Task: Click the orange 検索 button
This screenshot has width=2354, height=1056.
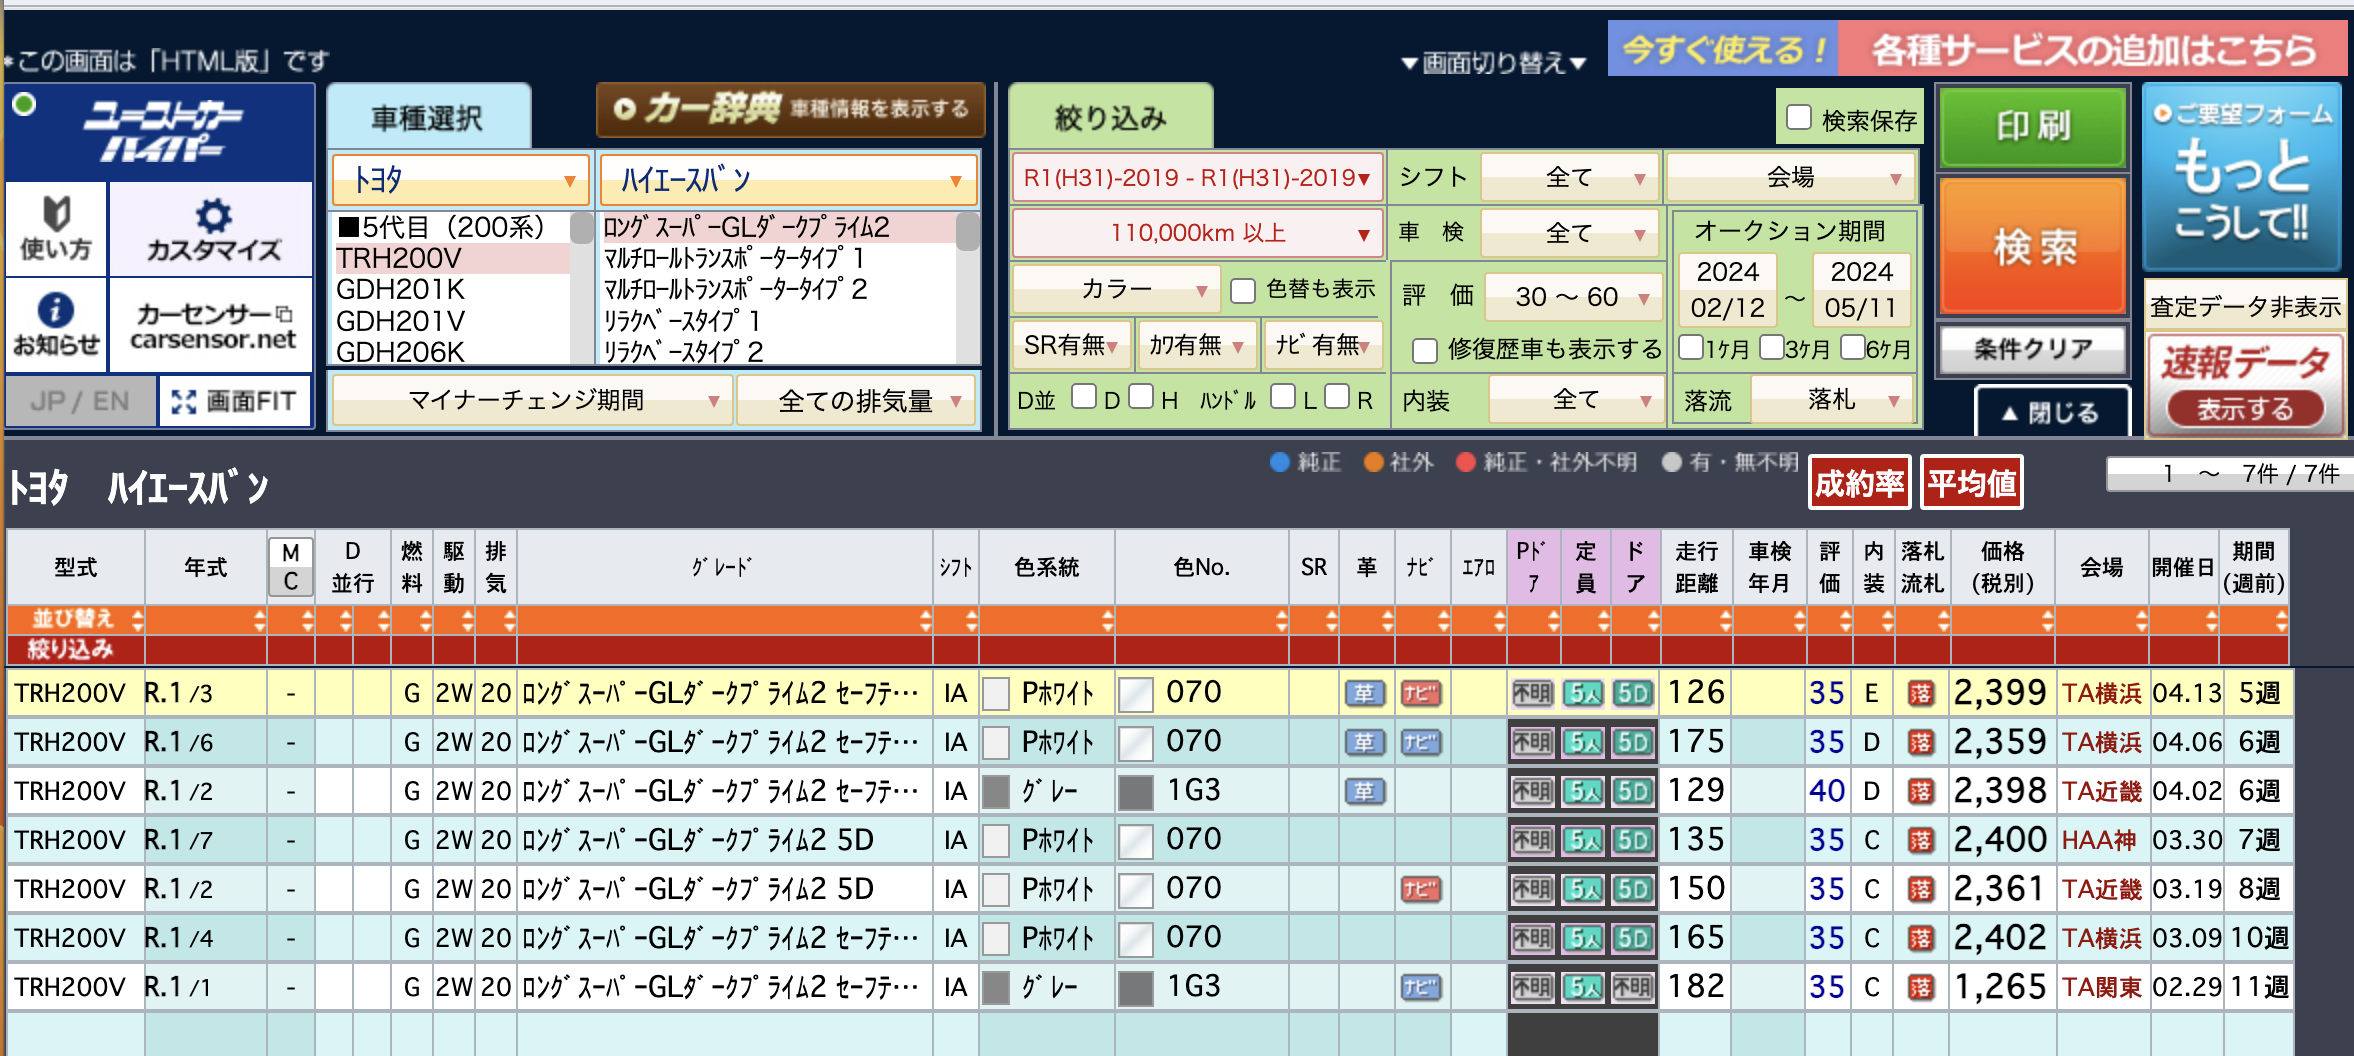Action: (2033, 246)
